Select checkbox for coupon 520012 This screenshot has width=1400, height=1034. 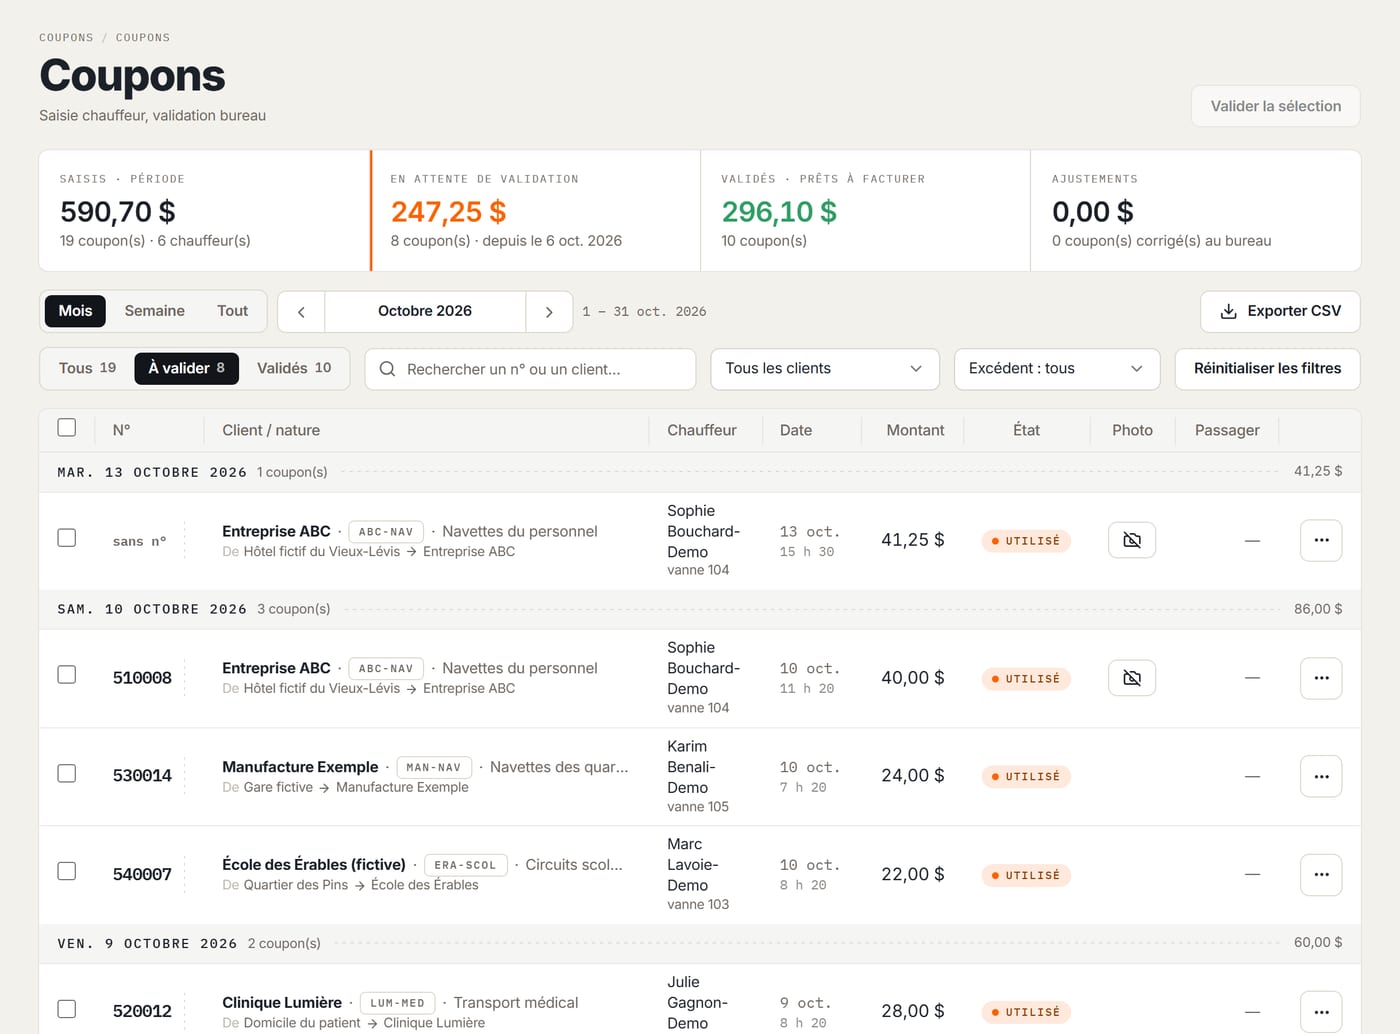pyautogui.click(x=67, y=1009)
